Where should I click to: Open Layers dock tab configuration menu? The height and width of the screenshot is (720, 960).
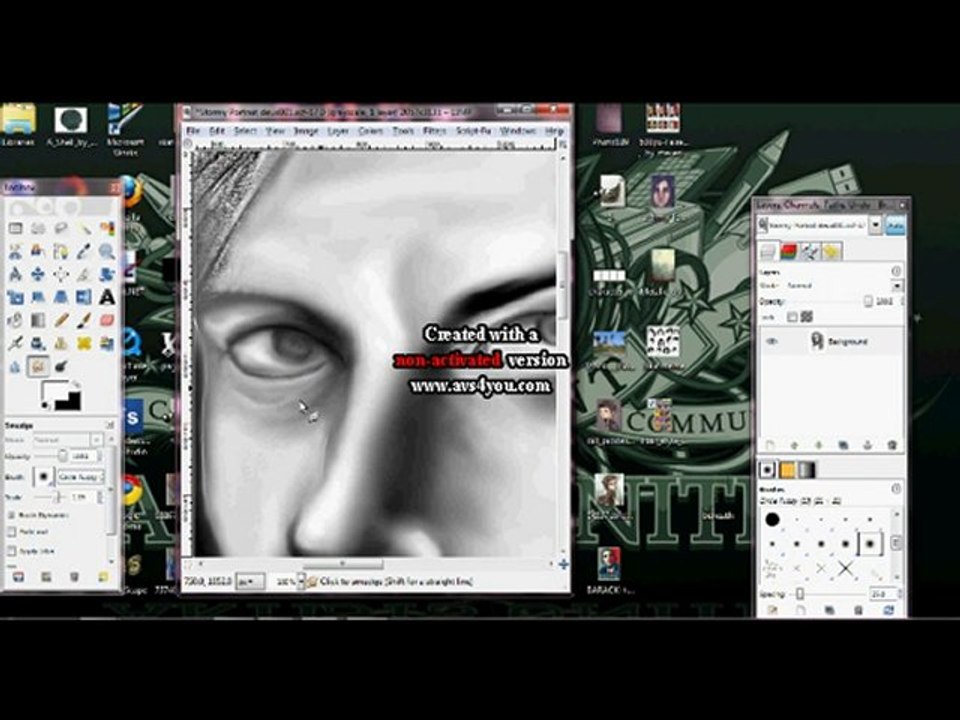[x=896, y=271]
